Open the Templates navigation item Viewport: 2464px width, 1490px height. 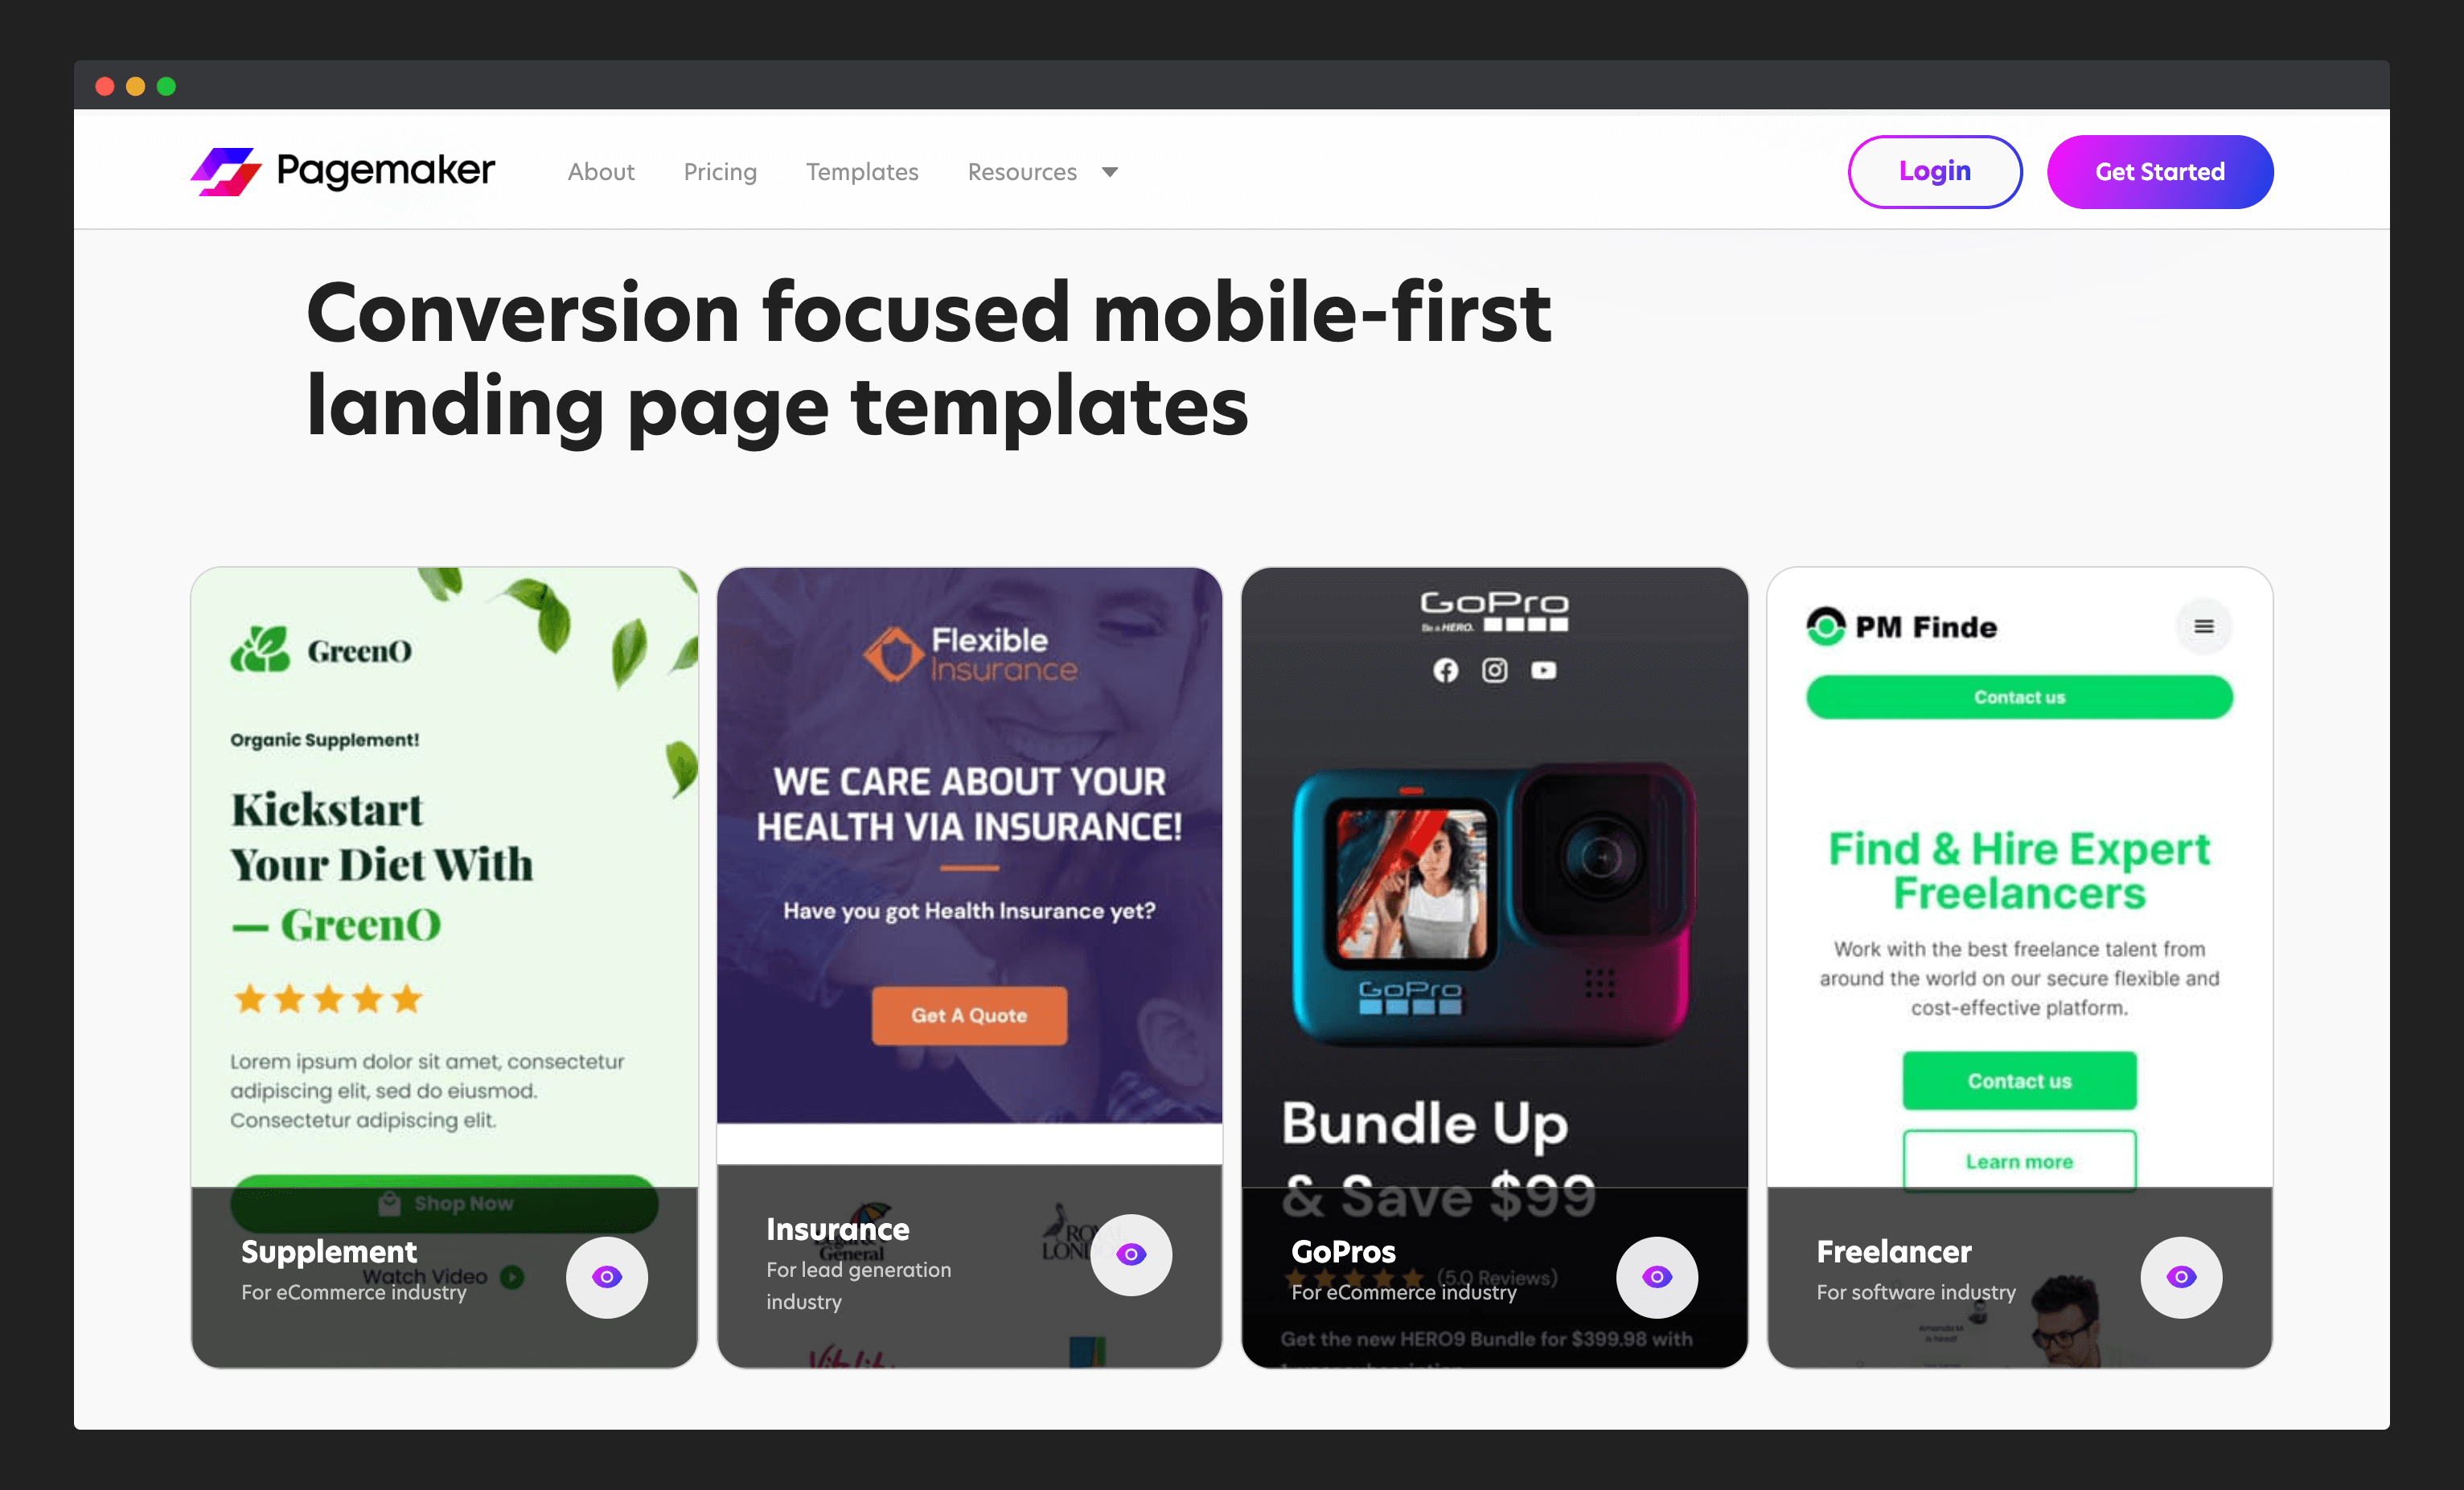pyautogui.click(x=862, y=170)
